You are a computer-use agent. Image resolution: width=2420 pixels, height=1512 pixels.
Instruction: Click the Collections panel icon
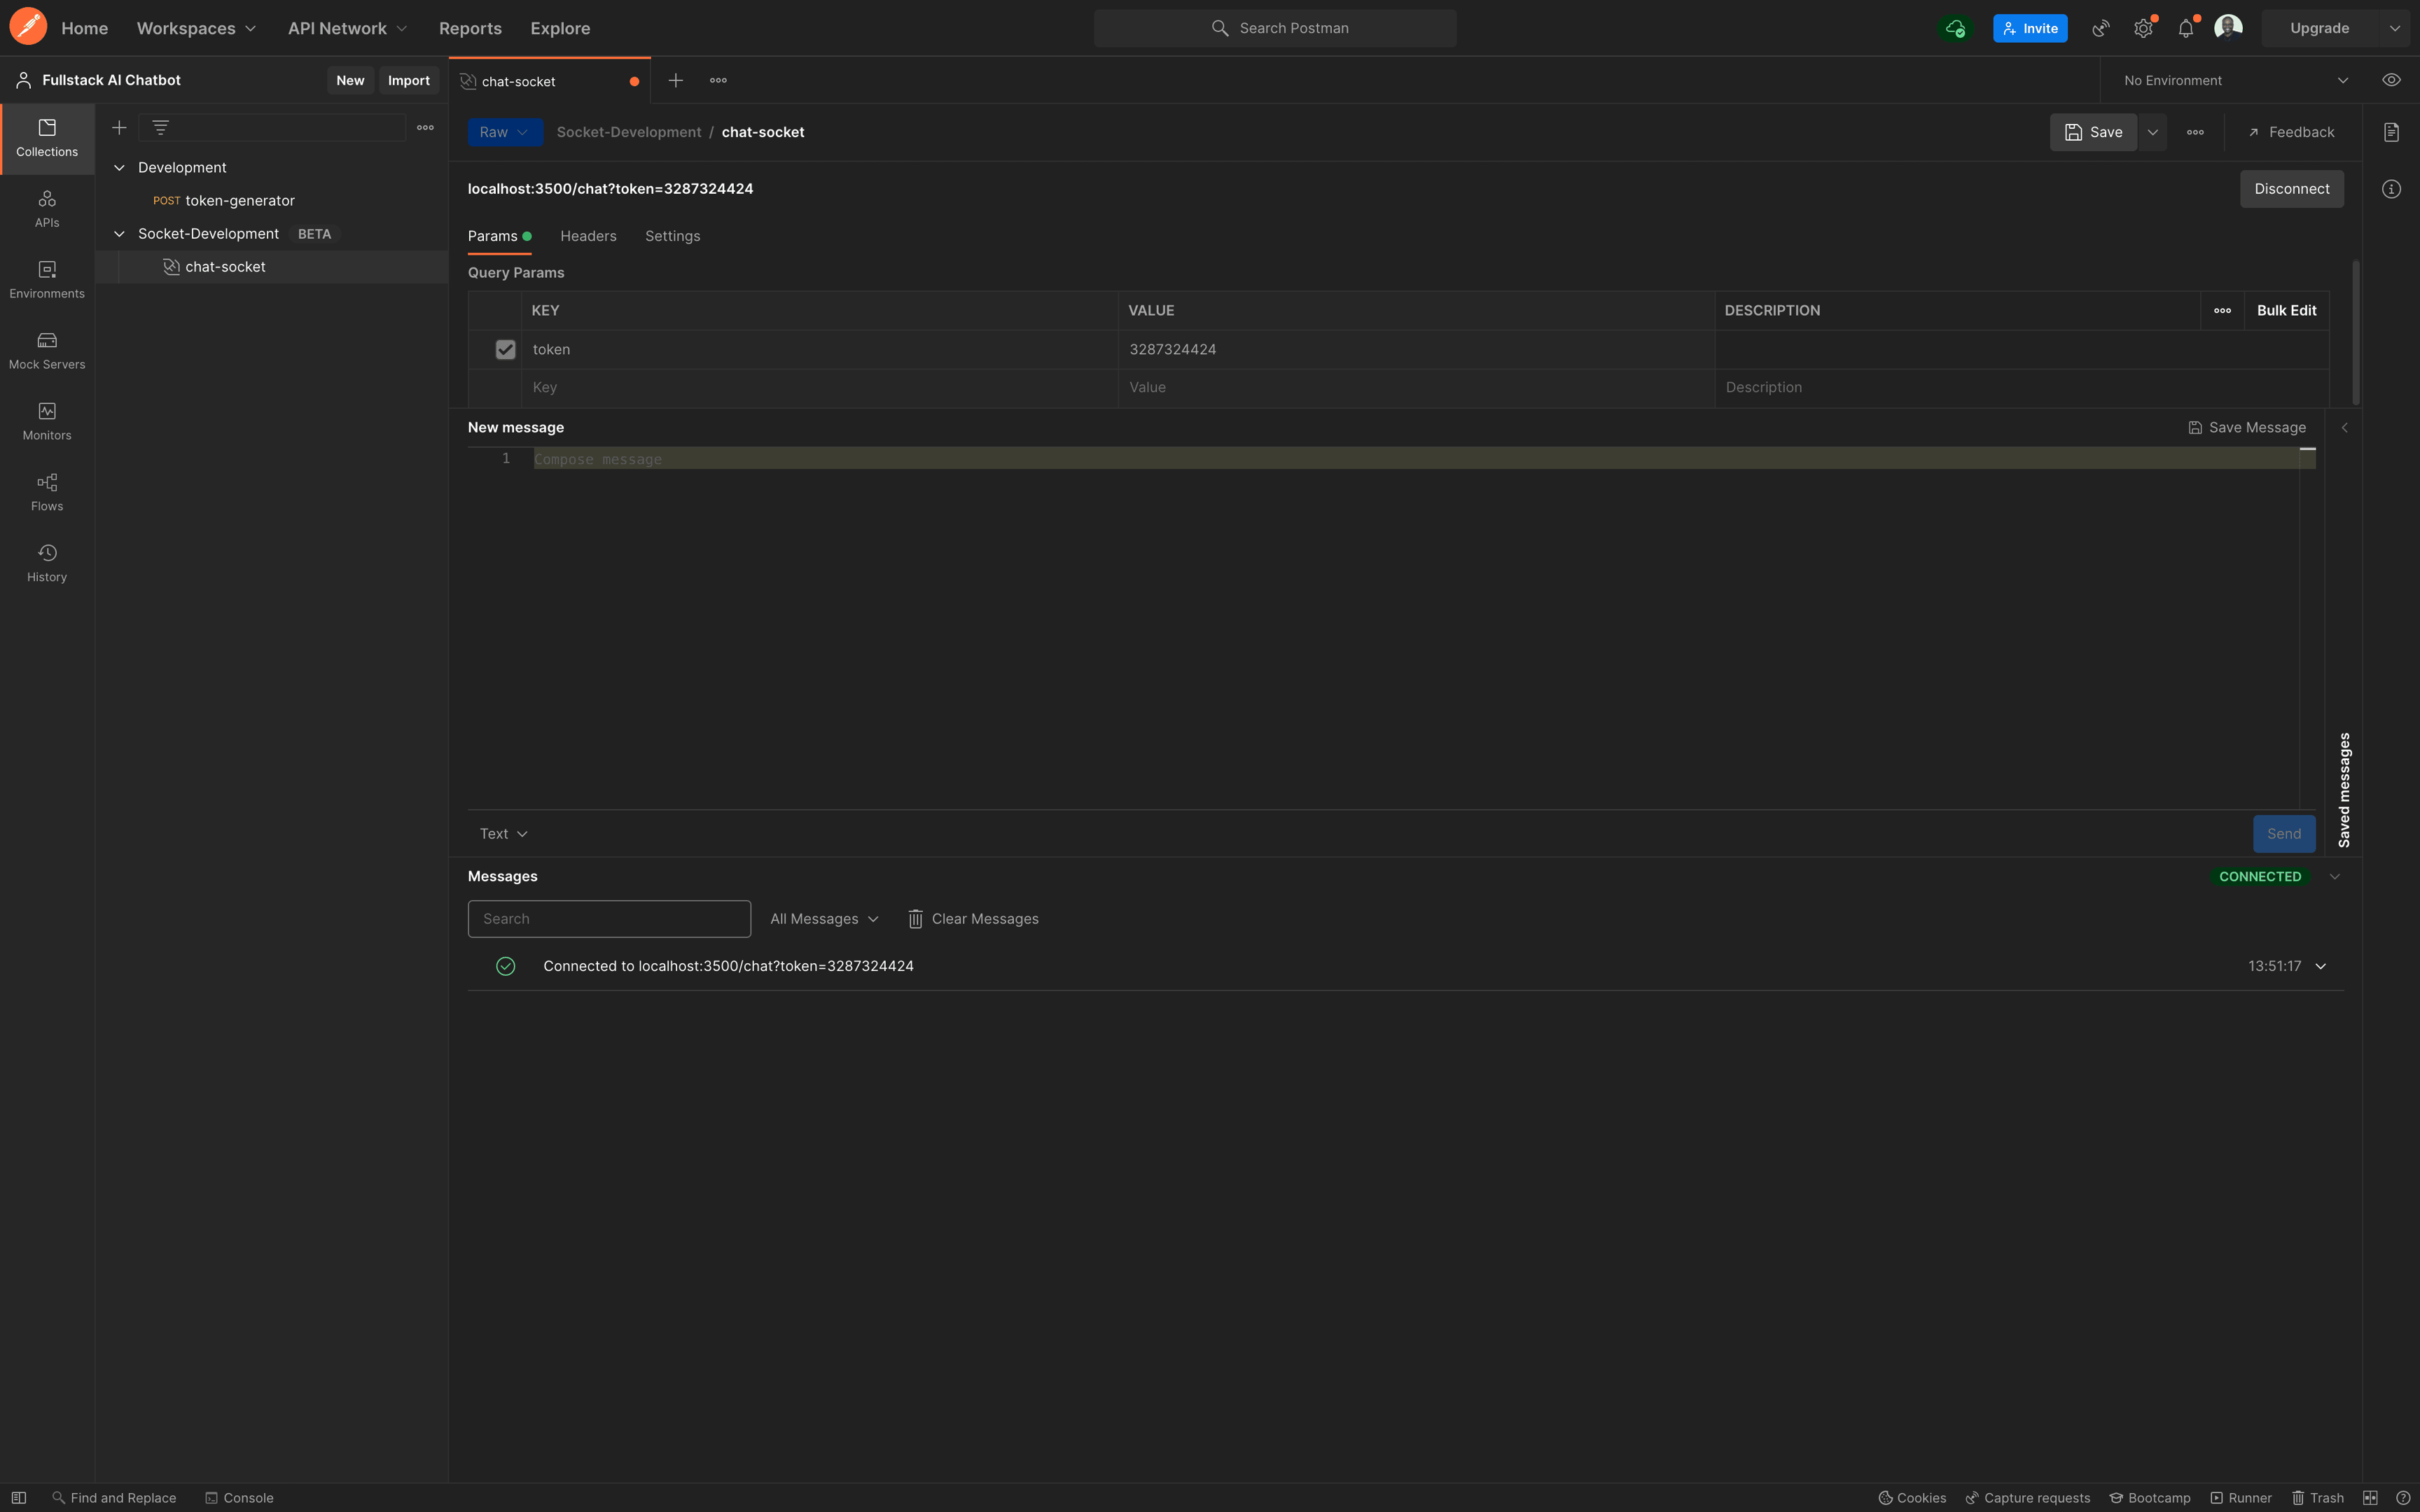pos(47,138)
